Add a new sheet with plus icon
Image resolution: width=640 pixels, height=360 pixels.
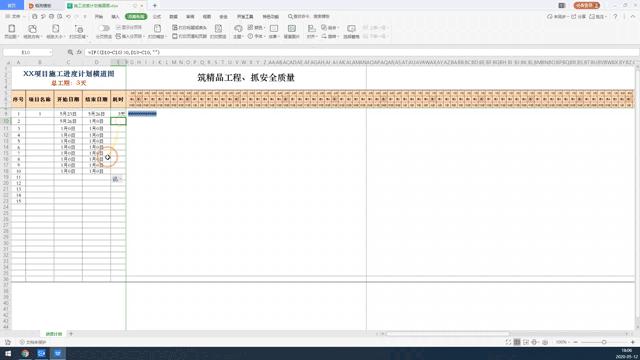tap(71, 334)
